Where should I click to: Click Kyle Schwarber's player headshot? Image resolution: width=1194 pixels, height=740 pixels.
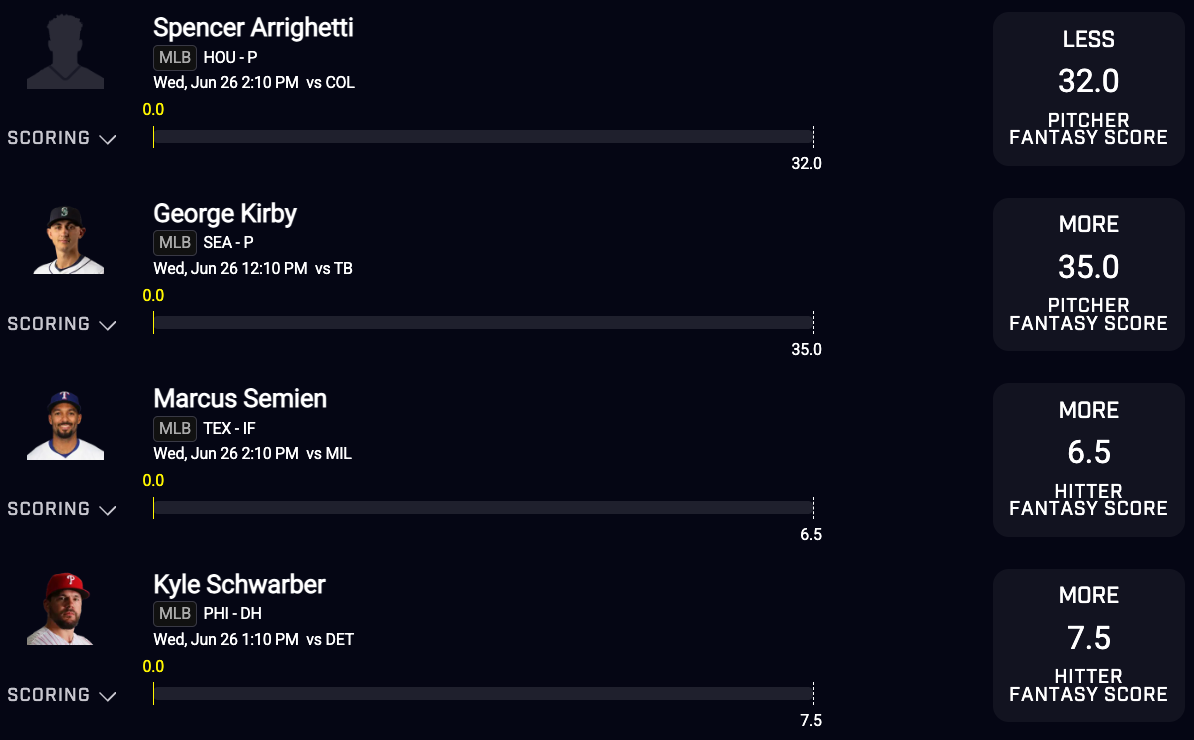pyautogui.click(x=61, y=609)
